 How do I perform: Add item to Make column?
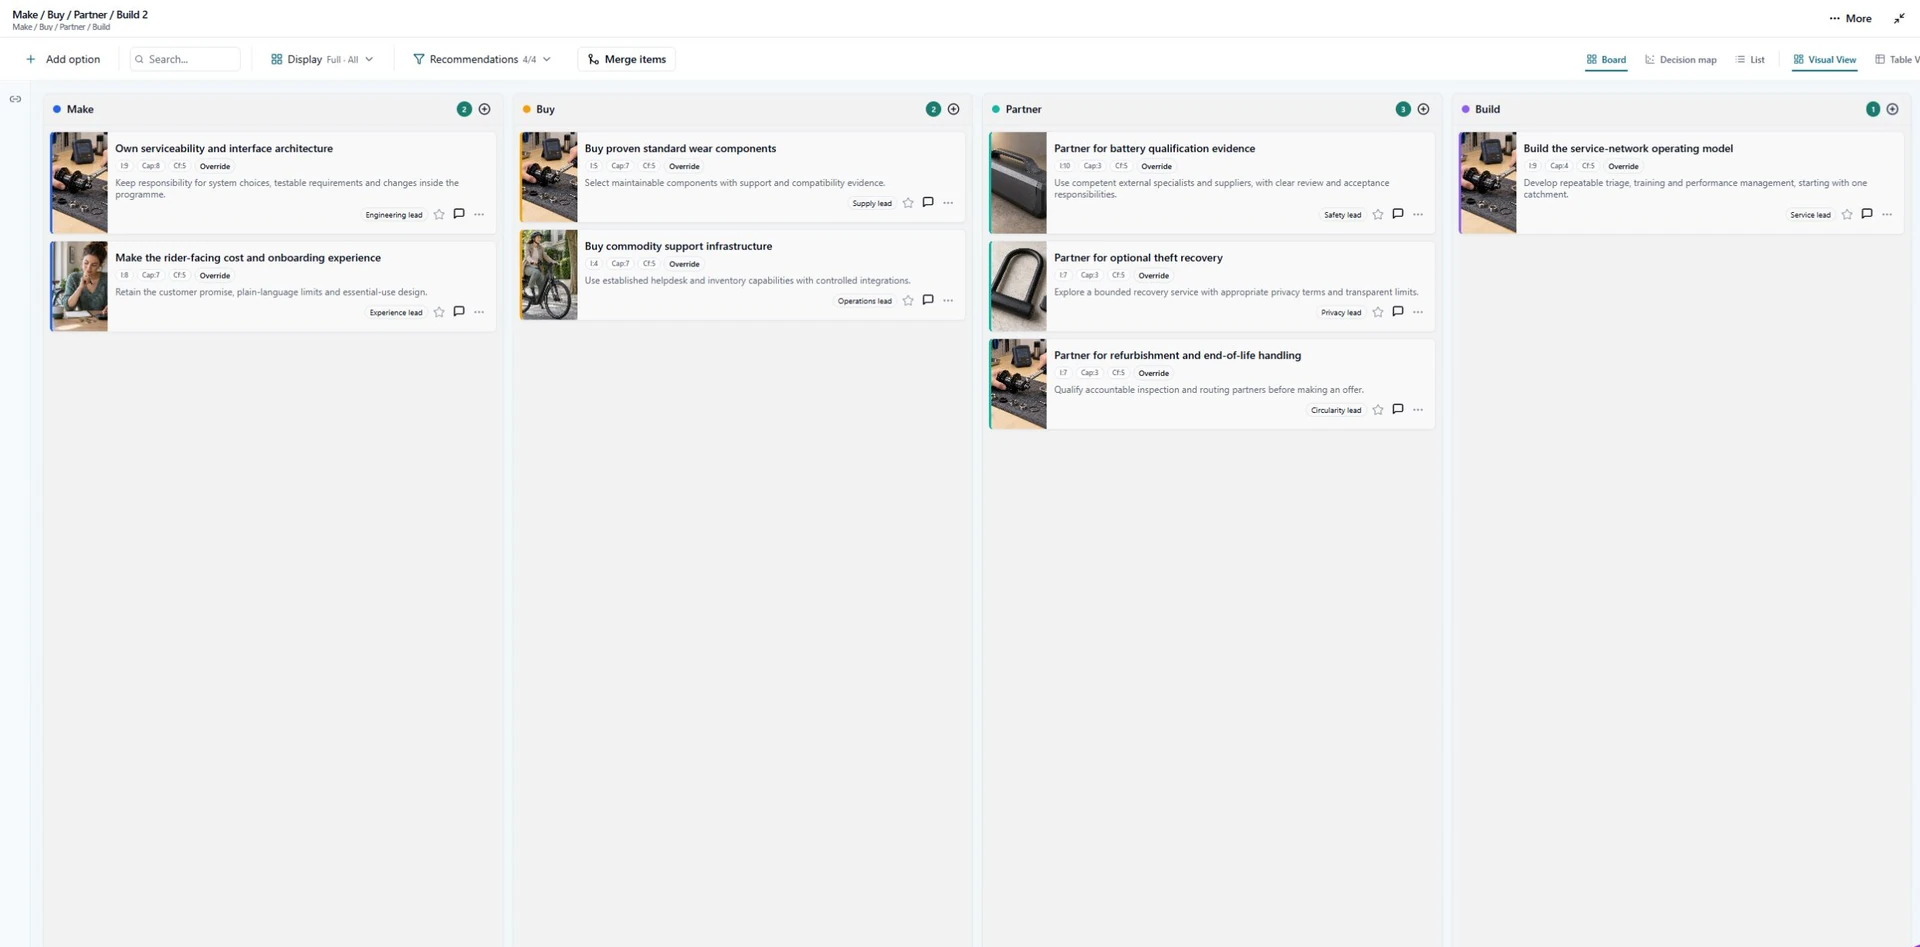(484, 109)
